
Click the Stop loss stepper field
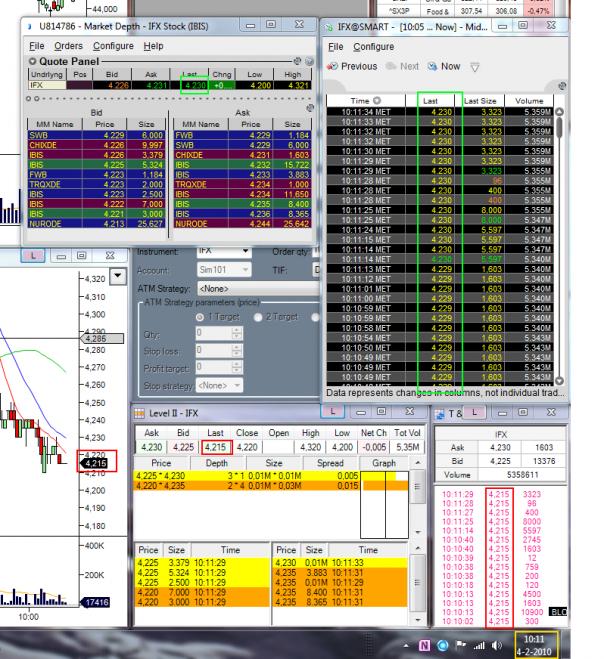219,351
